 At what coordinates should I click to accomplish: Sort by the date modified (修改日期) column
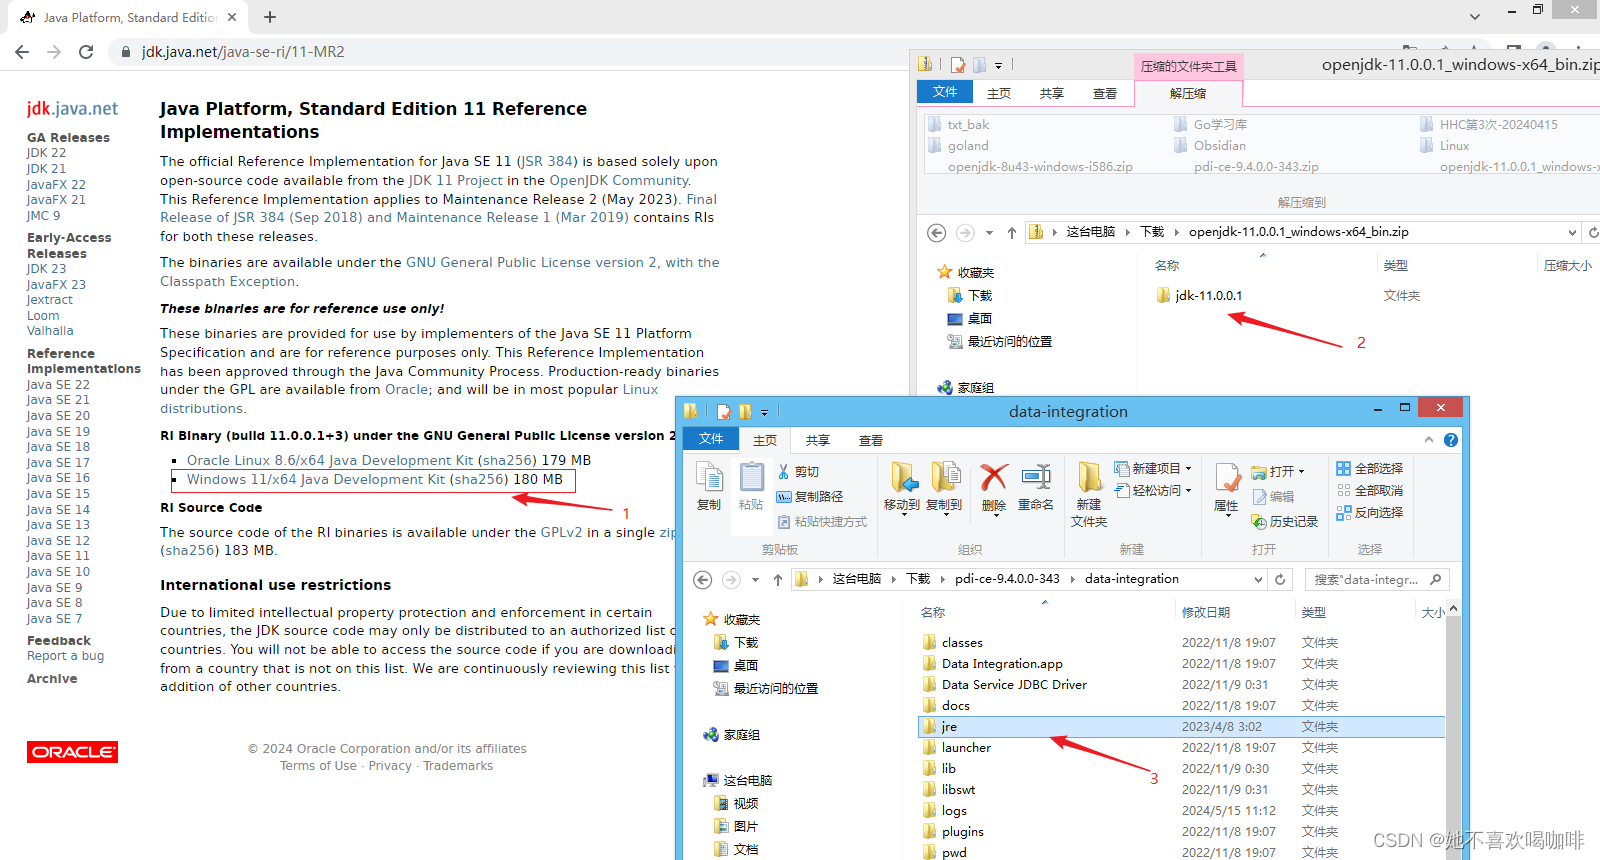pos(1206,613)
